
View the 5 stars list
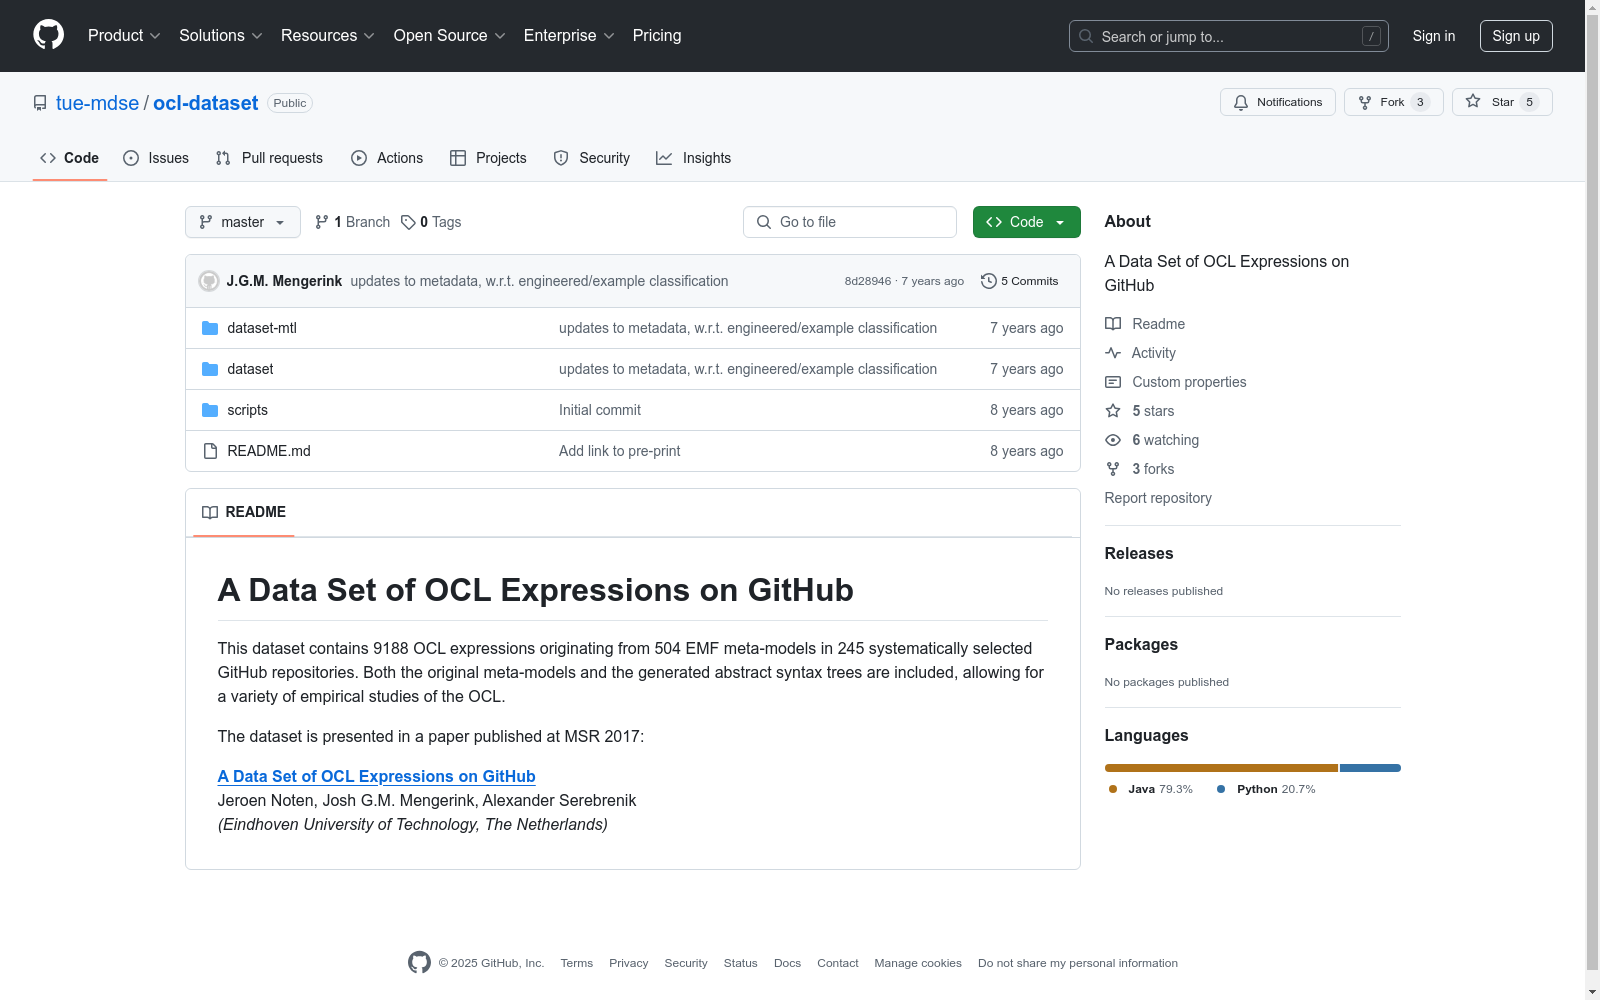click(1140, 411)
